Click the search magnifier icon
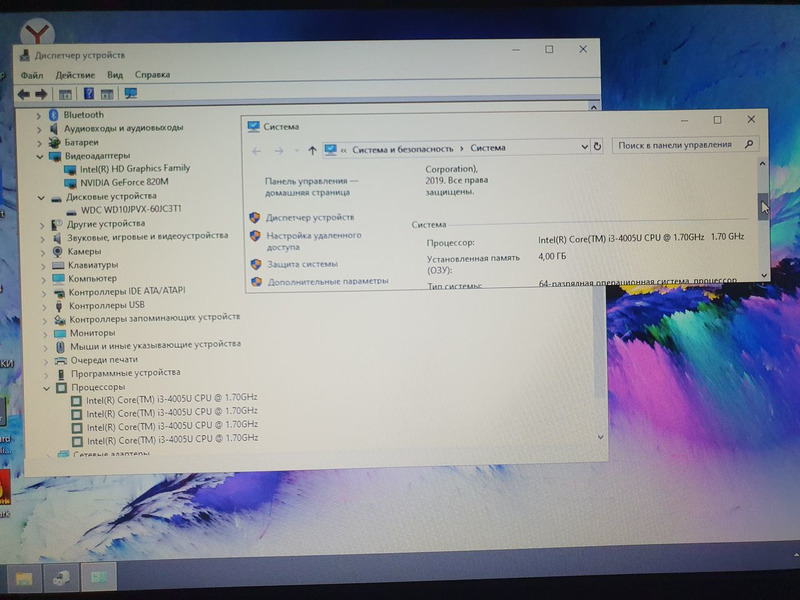Image resolution: width=800 pixels, height=600 pixels. click(749, 144)
